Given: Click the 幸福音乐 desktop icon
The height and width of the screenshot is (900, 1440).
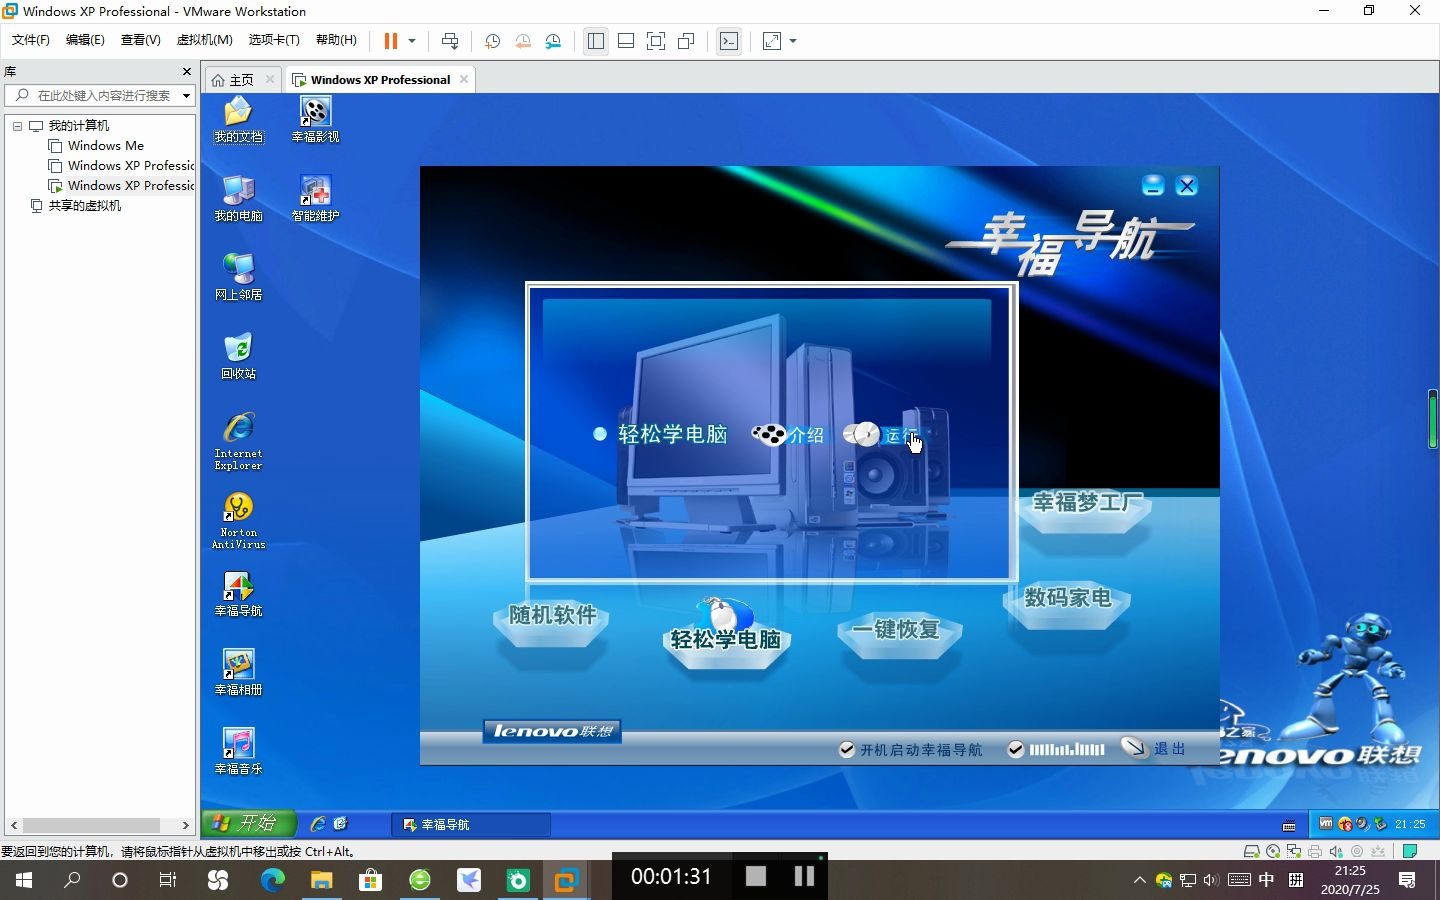Looking at the screenshot, I should (238, 752).
